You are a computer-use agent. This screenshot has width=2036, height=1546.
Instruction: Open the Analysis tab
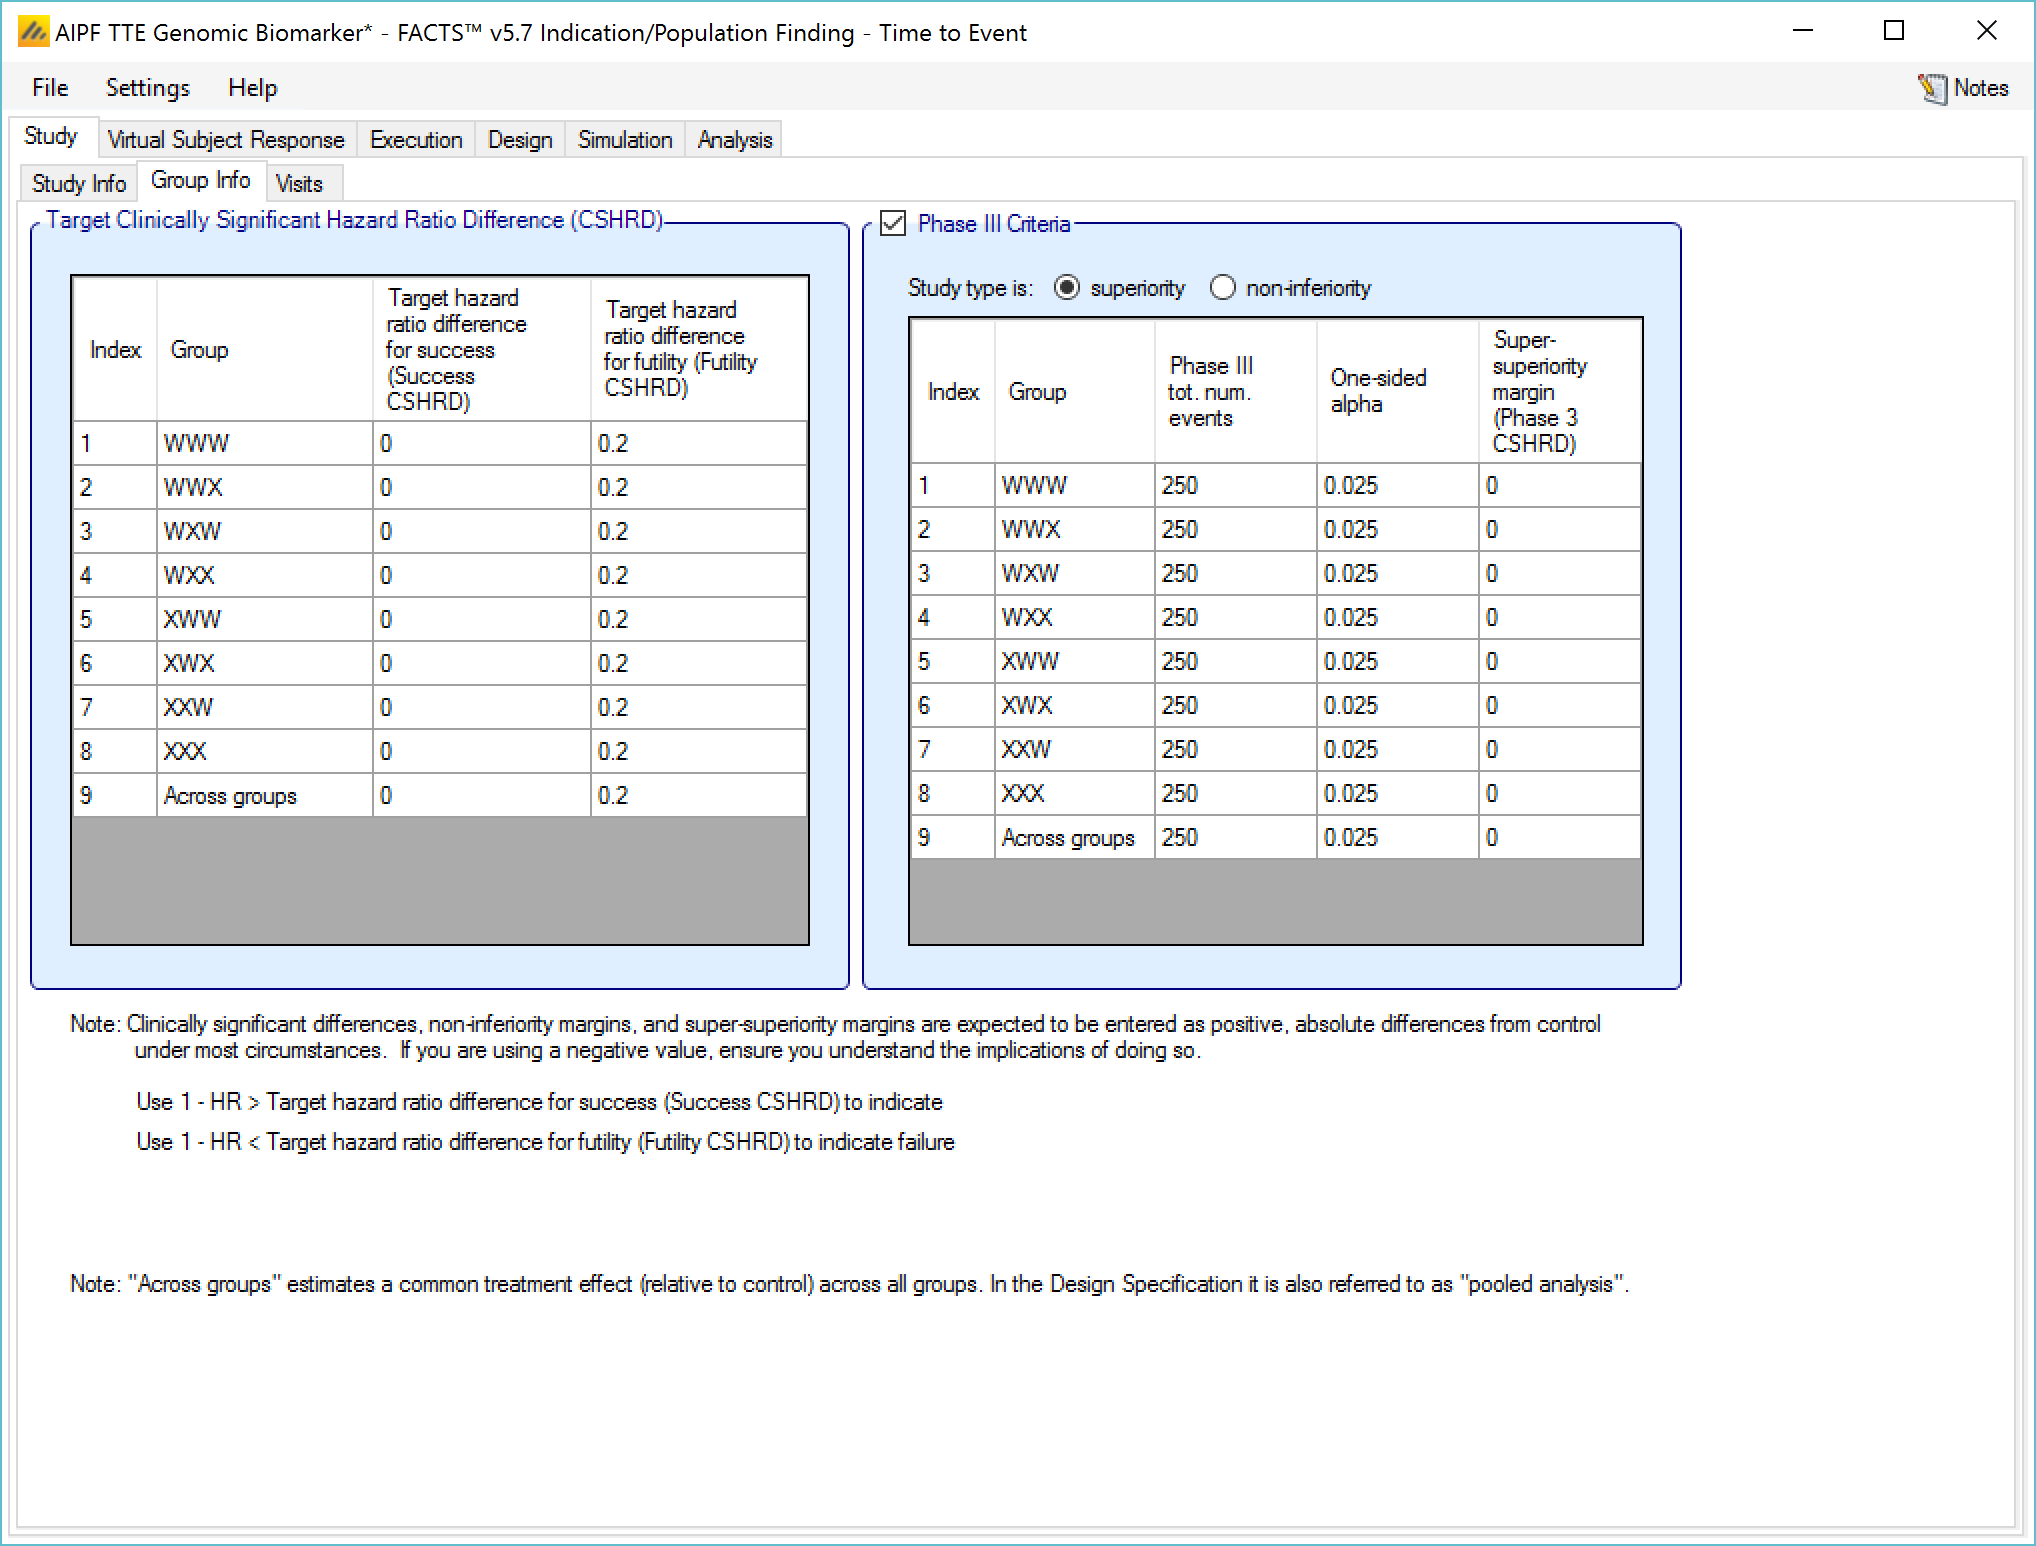pos(734,140)
